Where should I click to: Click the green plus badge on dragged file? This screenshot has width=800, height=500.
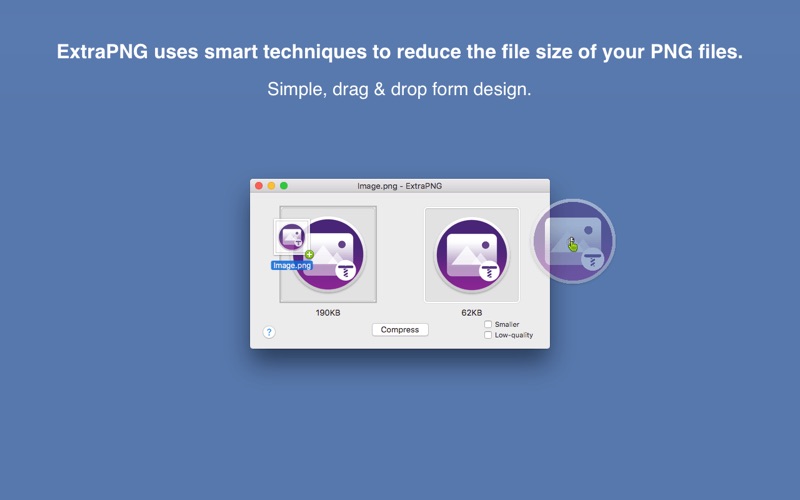click(309, 254)
